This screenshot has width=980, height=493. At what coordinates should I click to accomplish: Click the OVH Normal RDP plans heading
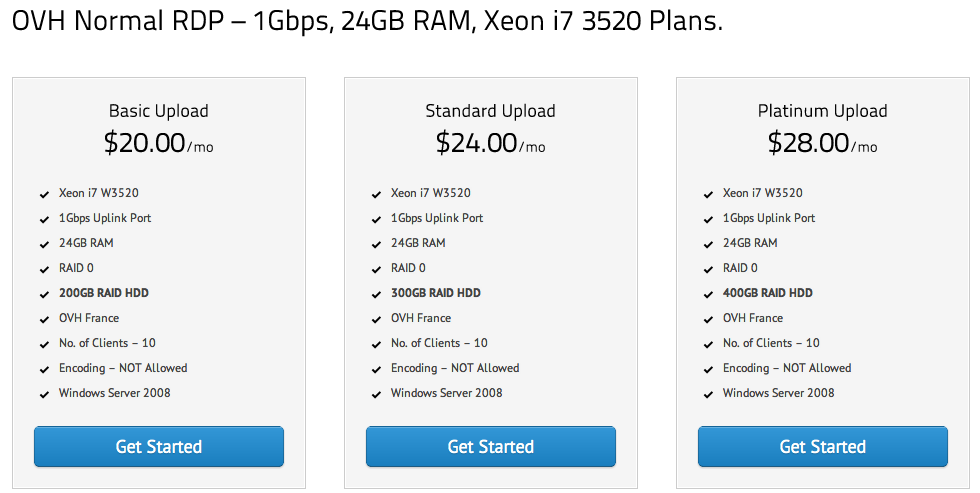coord(366,22)
